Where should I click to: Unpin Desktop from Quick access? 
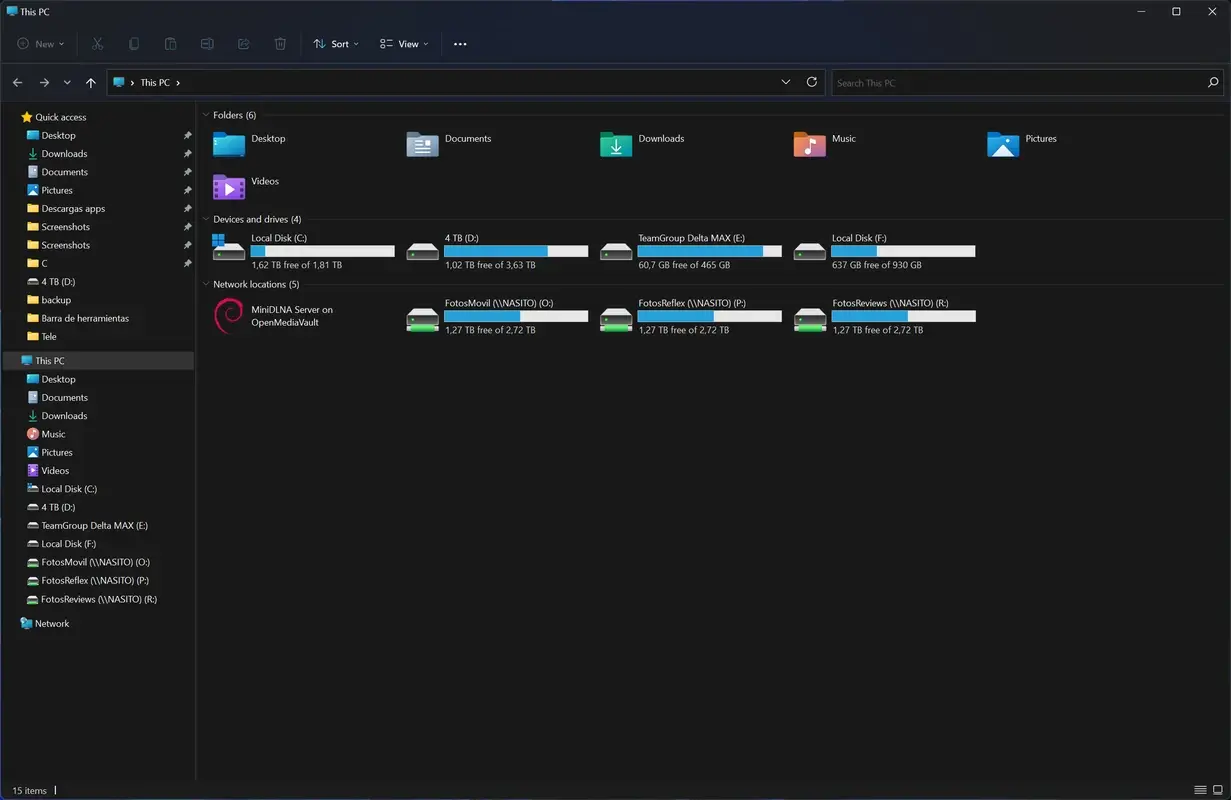187,135
